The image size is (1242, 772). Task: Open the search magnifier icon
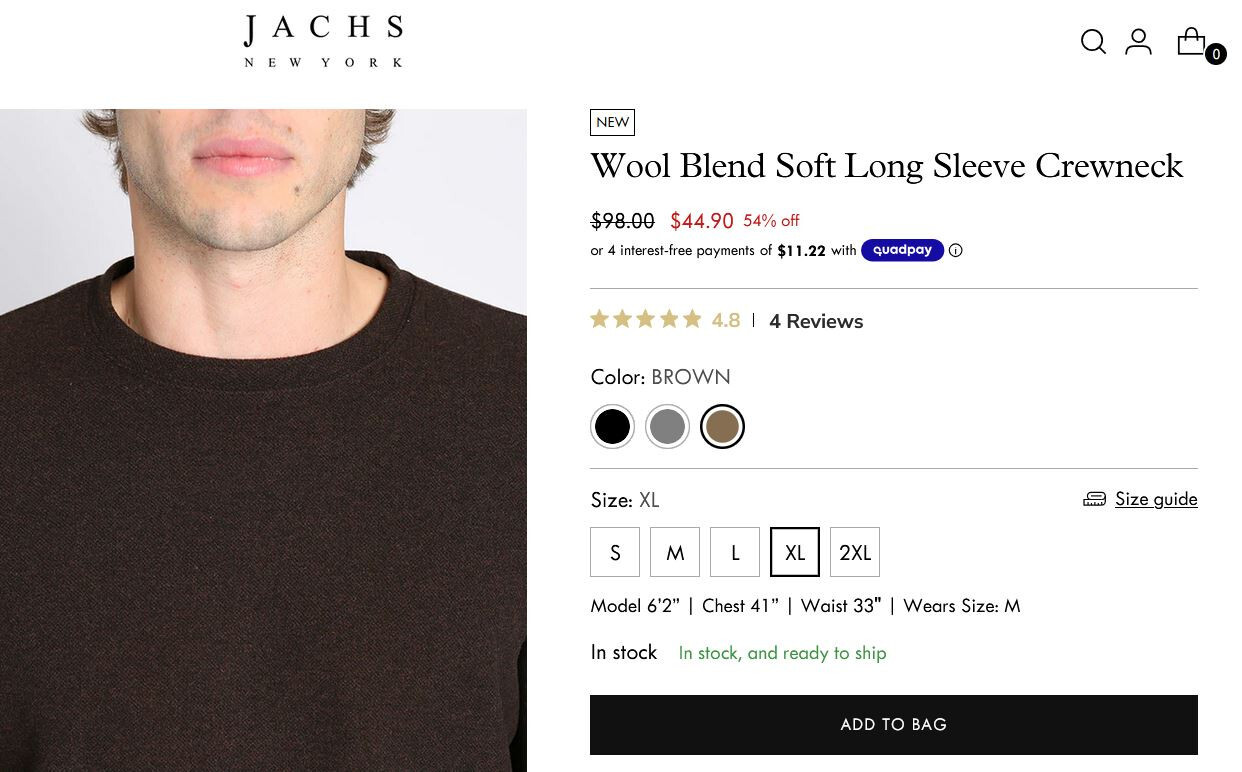tap(1093, 42)
